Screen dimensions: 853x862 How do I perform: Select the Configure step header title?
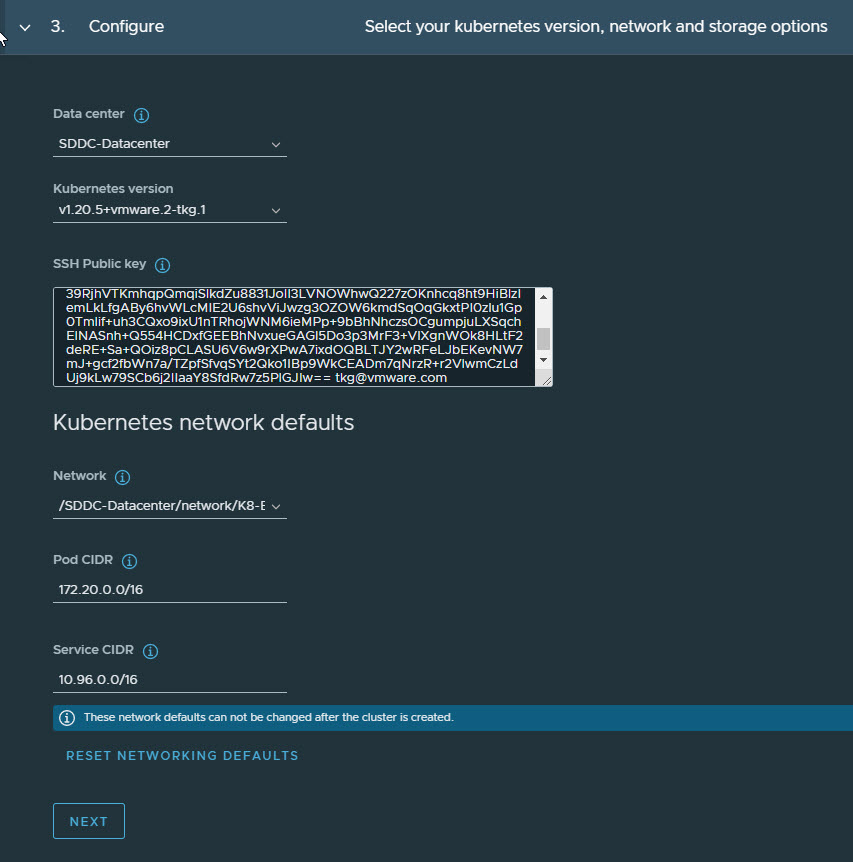coord(126,27)
